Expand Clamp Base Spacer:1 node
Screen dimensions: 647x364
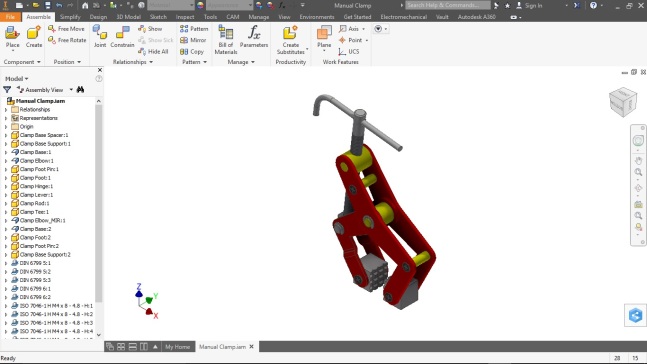pyautogui.click(x=6, y=135)
